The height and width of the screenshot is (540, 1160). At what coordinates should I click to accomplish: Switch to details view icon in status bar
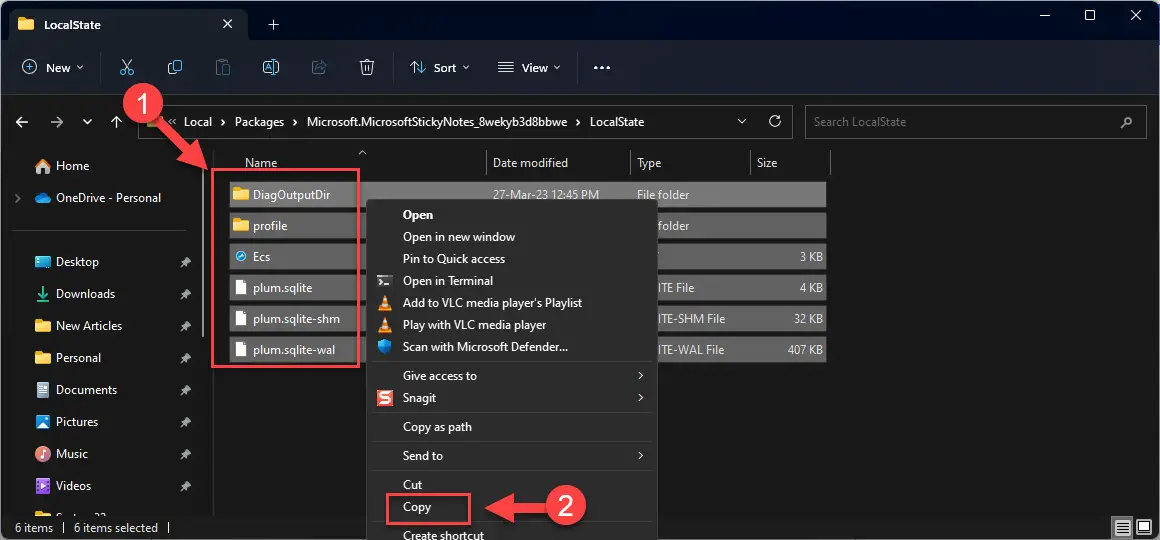tap(1123, 527)
